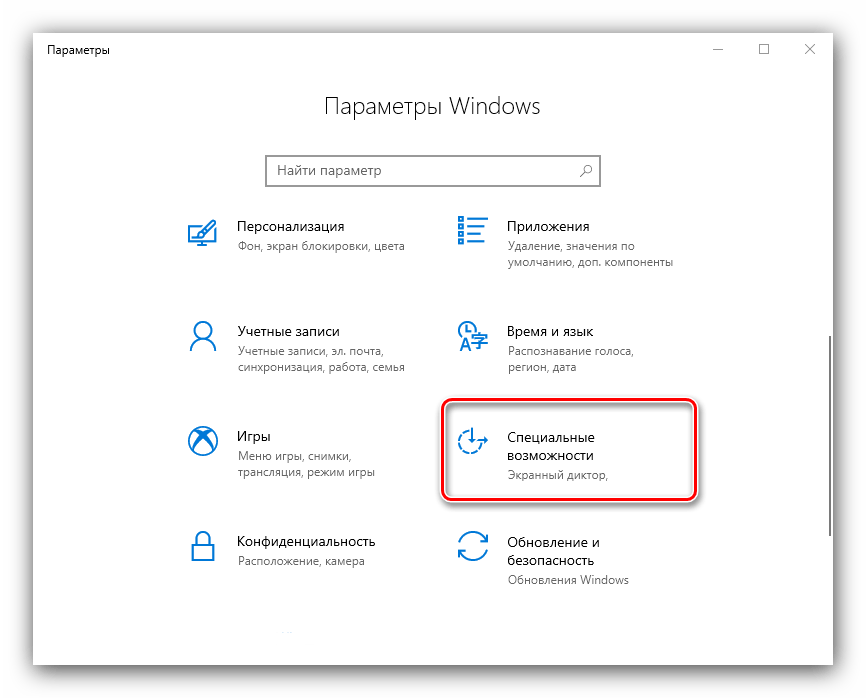Open the Приложения settings heading

pos(548,226)
